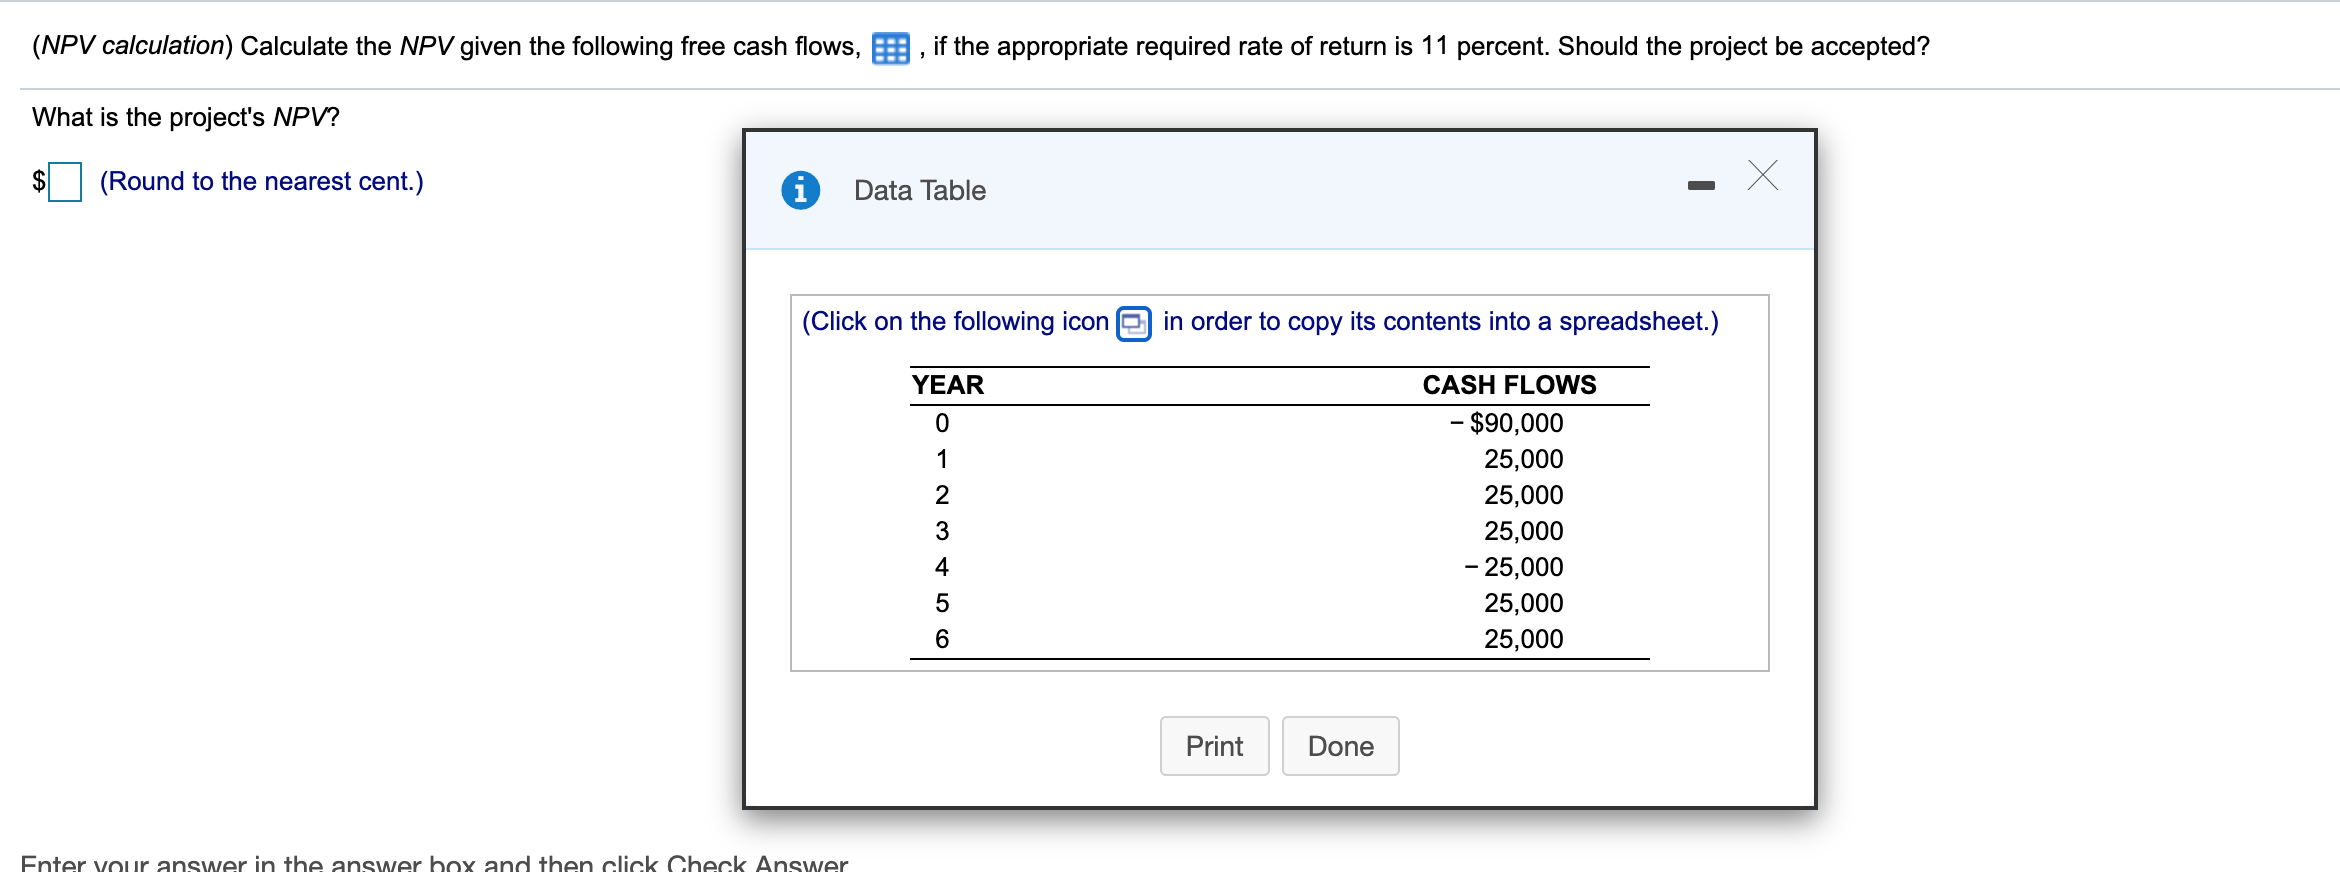
Task: Click the question heading What is the project's NPV
Action: (185, 116)
